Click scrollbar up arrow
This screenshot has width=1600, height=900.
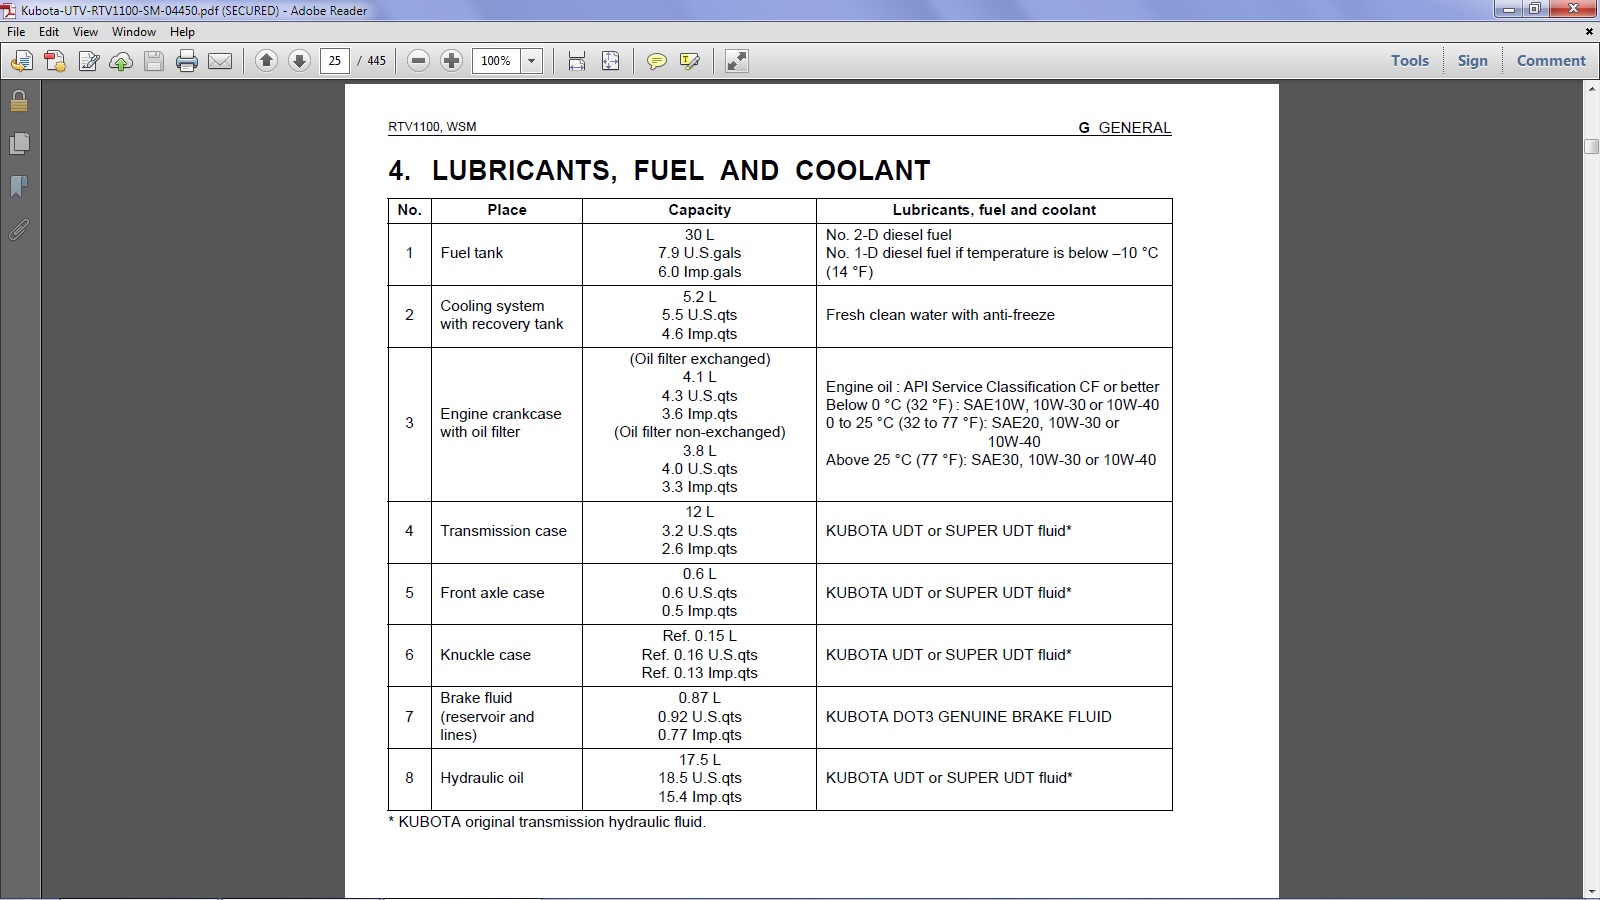pyautogui.click(x=1591, y=89)
